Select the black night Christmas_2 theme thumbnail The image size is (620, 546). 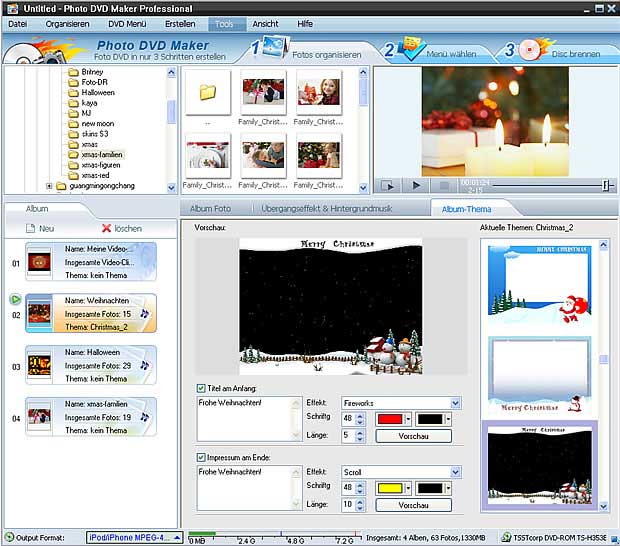[540, 465]
